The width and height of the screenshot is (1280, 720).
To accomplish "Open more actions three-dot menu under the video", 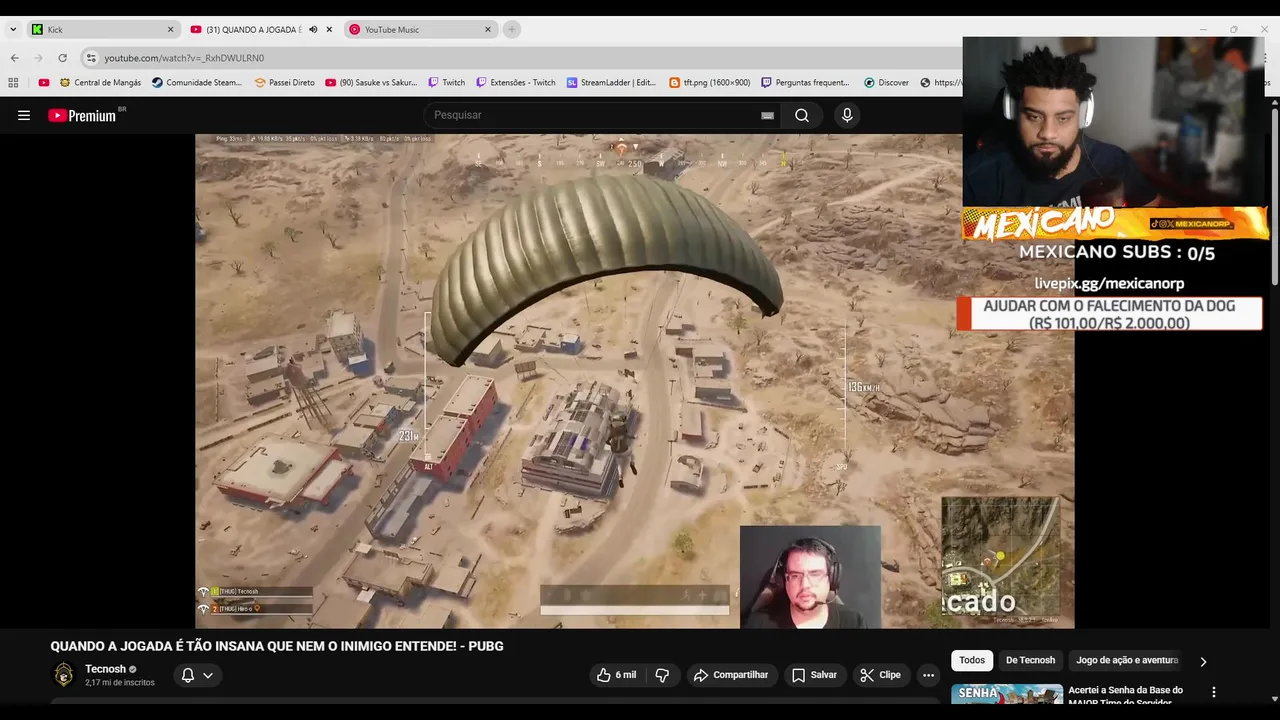I will pos(928,675).
